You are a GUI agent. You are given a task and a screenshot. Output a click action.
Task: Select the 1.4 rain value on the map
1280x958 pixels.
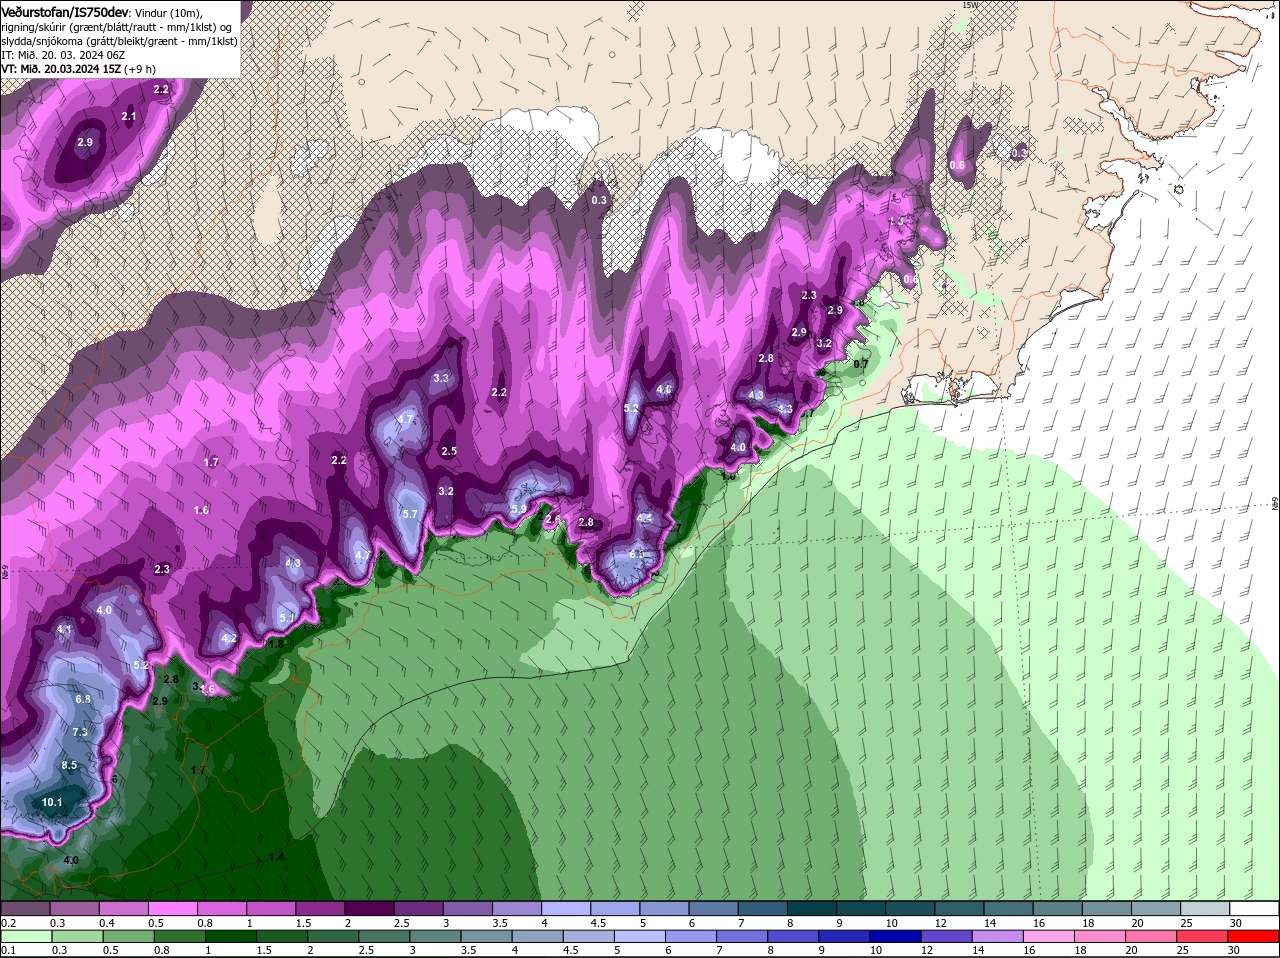(277, 857)
